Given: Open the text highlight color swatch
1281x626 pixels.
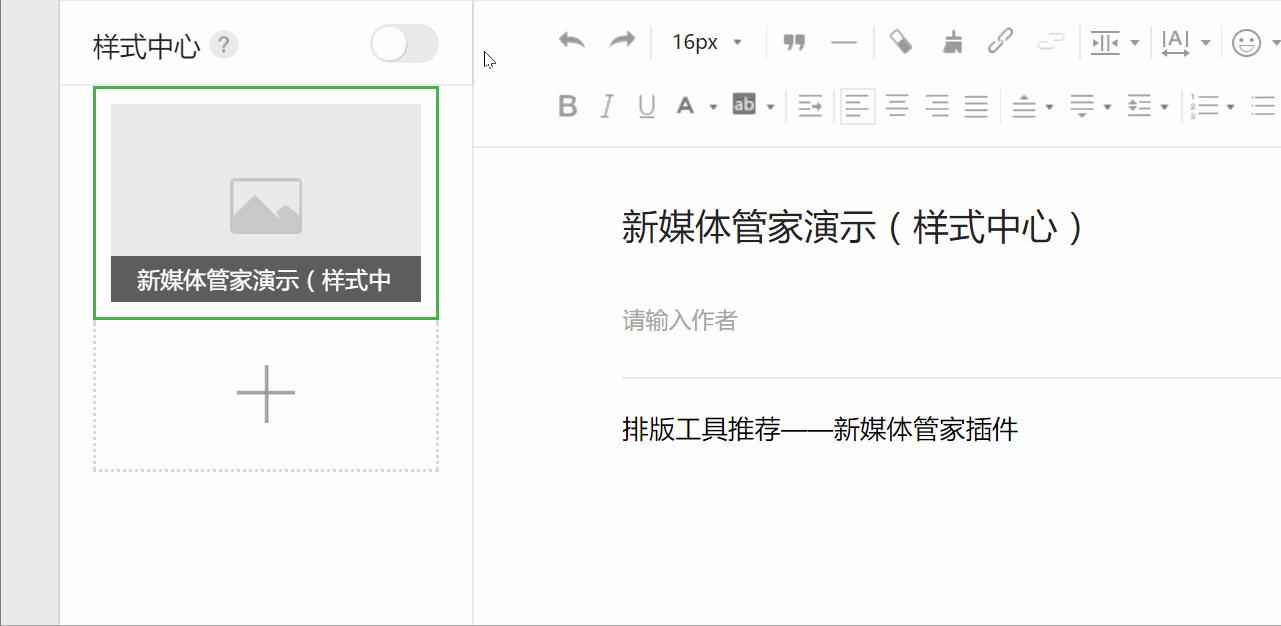Looking at the screenshot, I should 743,104.
